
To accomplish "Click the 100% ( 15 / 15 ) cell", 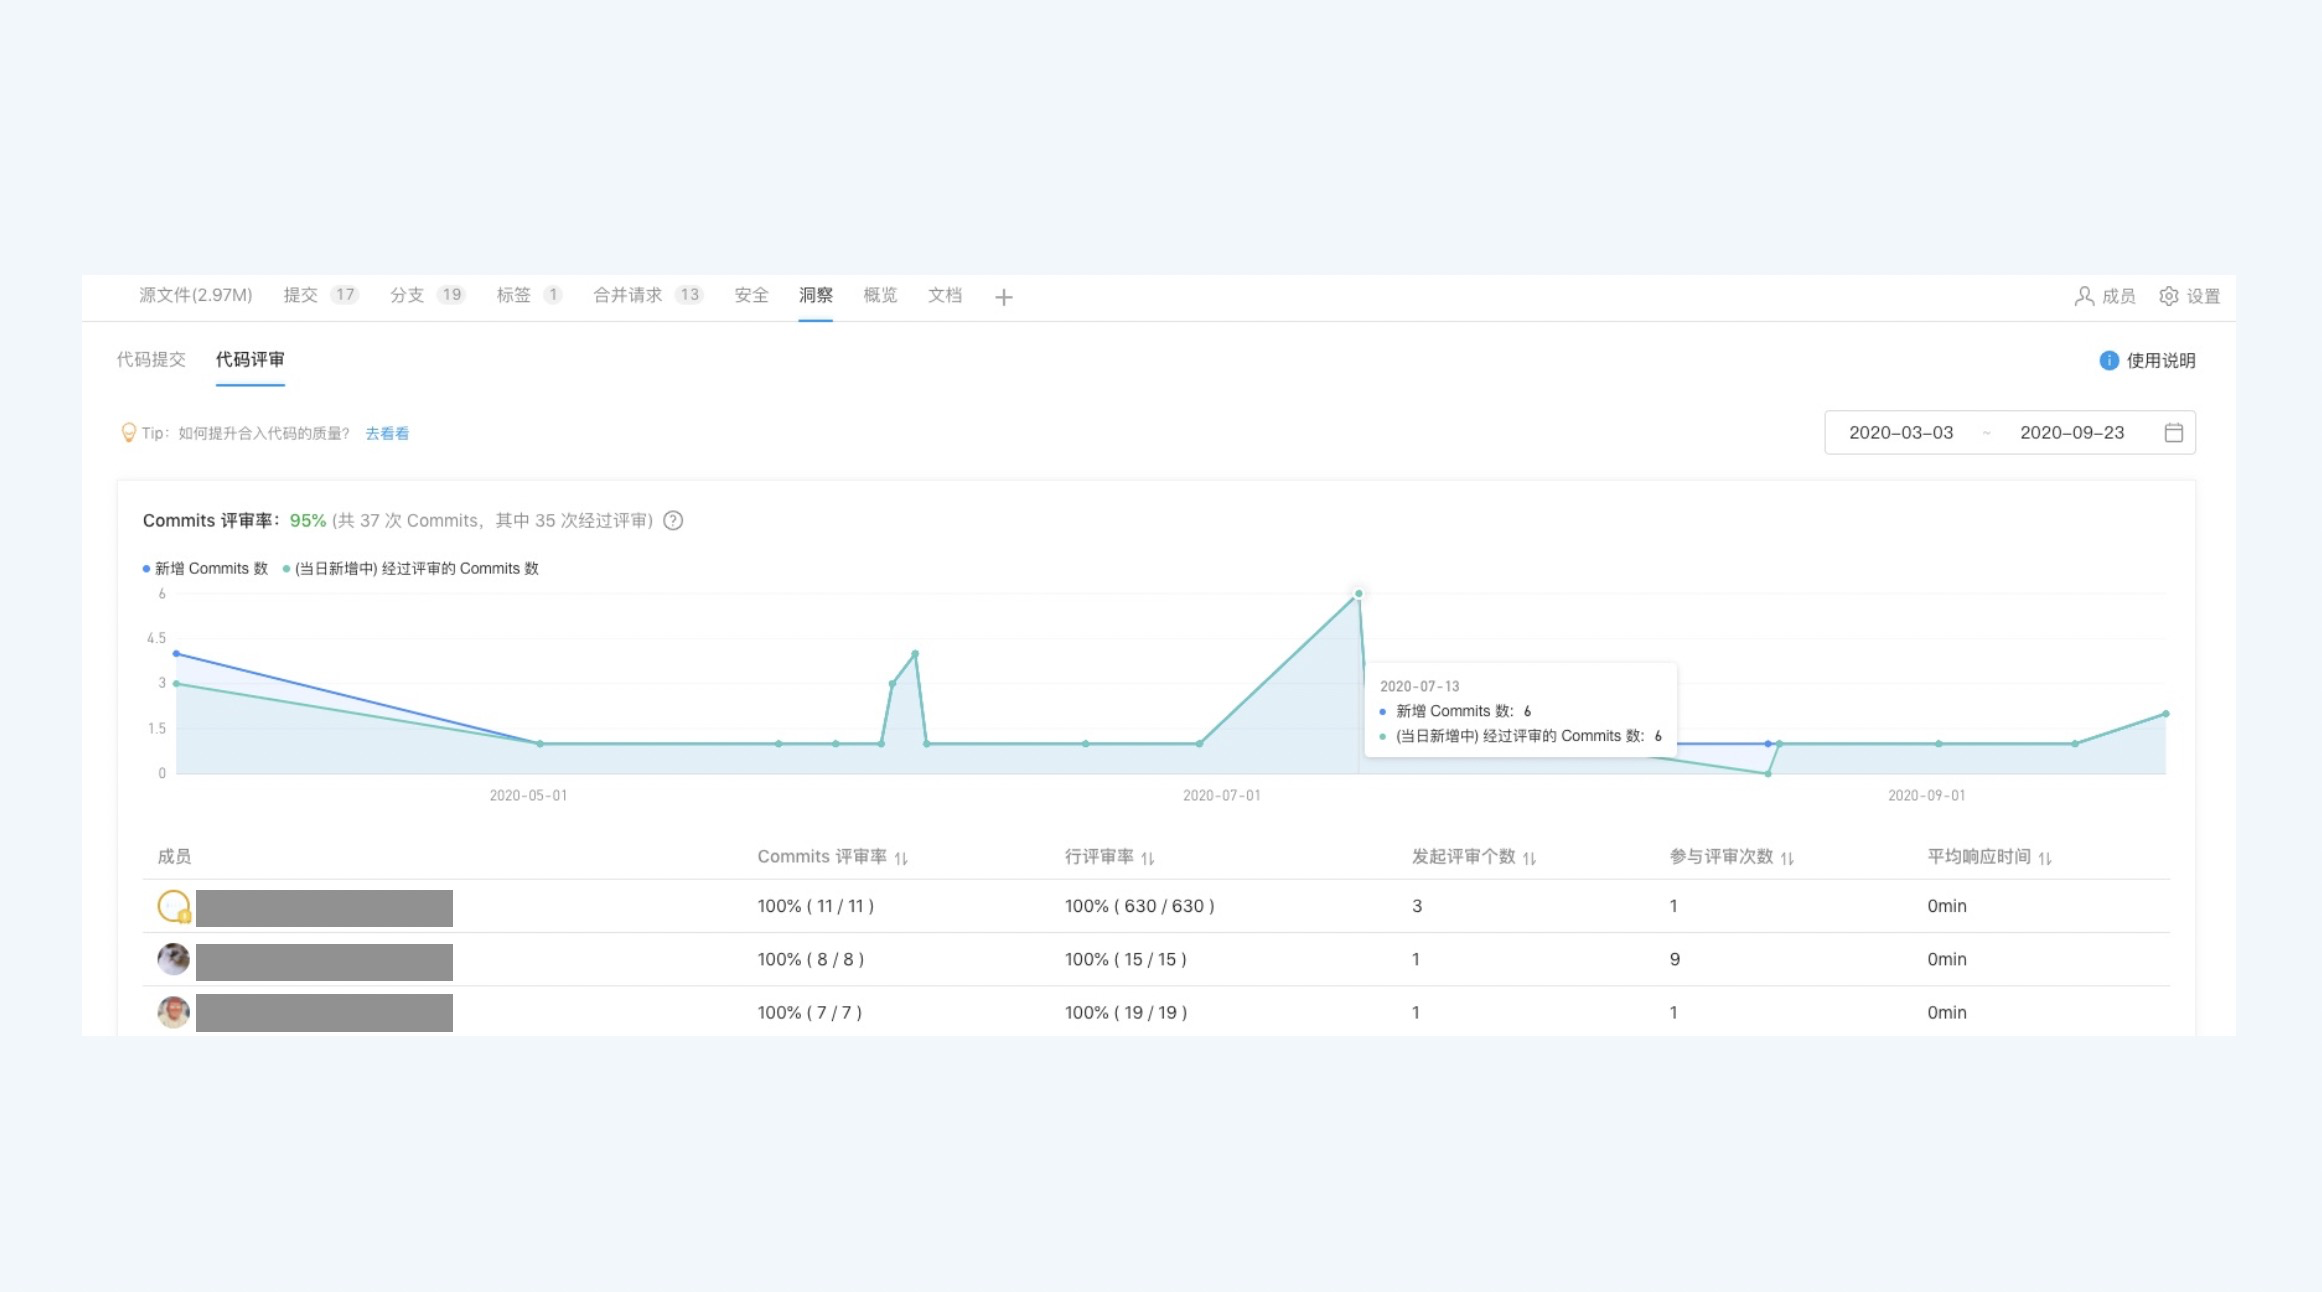I will click(x=1126, y=959).
